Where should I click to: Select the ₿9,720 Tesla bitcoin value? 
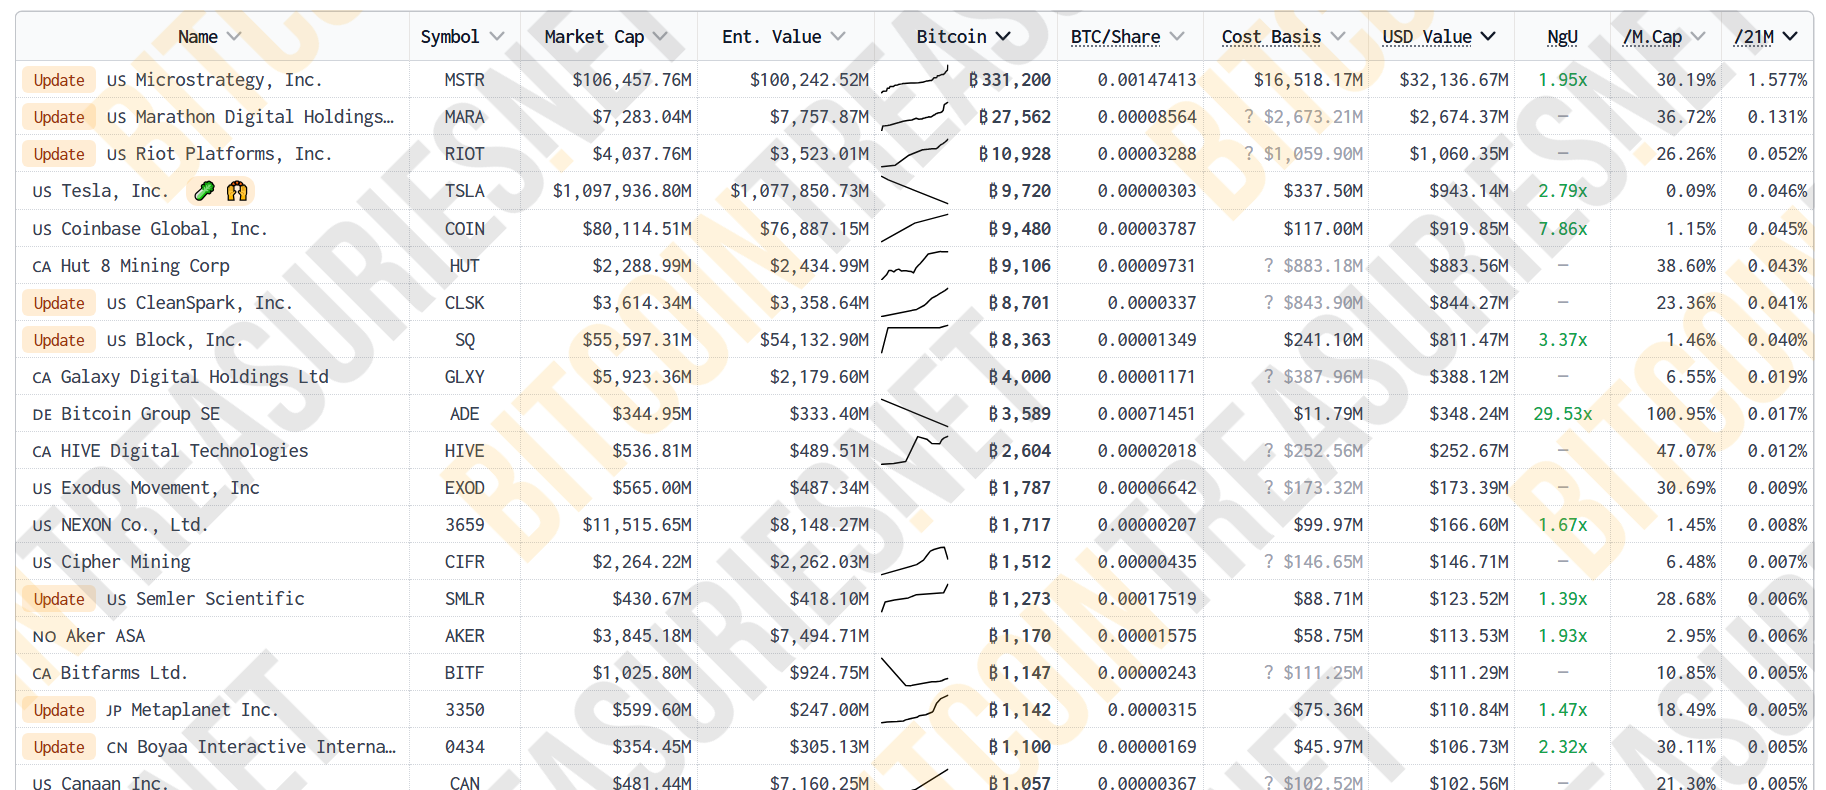click(x=1020, y=191)
